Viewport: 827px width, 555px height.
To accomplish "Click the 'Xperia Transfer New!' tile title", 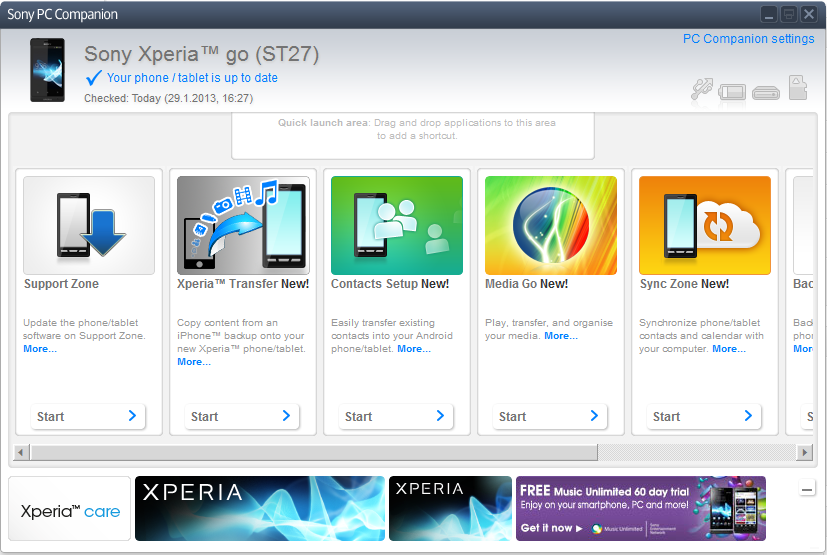I will tap(243, 284).
